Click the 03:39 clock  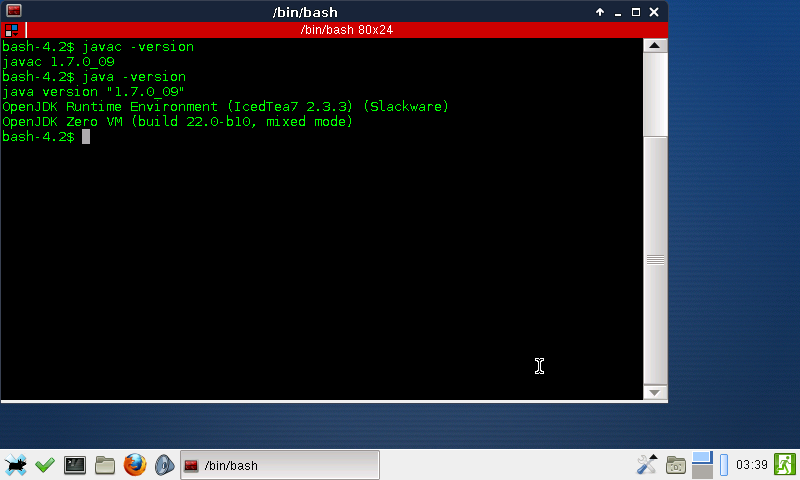[752, 465]
